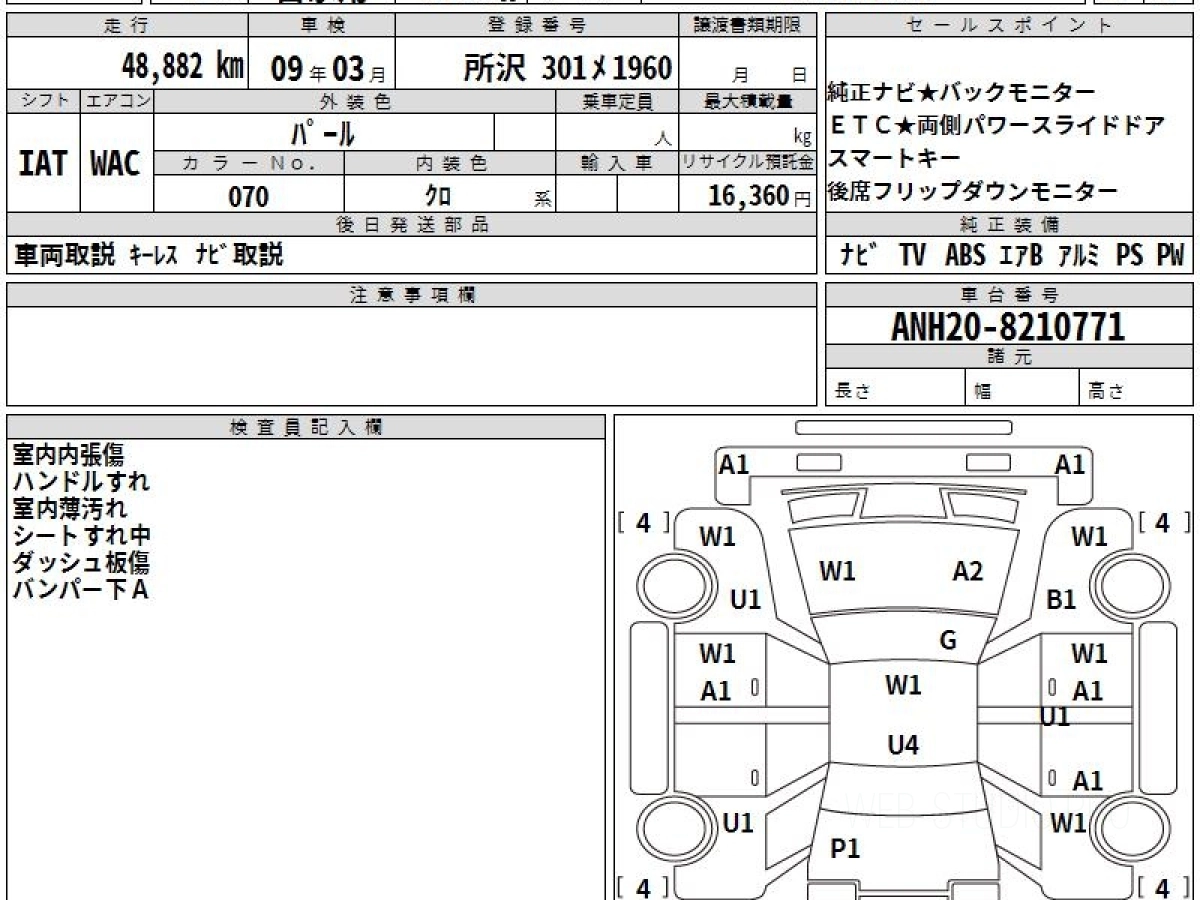Click the 長さ dimension label
1200x900 pixels.
[x=853, y=392]
